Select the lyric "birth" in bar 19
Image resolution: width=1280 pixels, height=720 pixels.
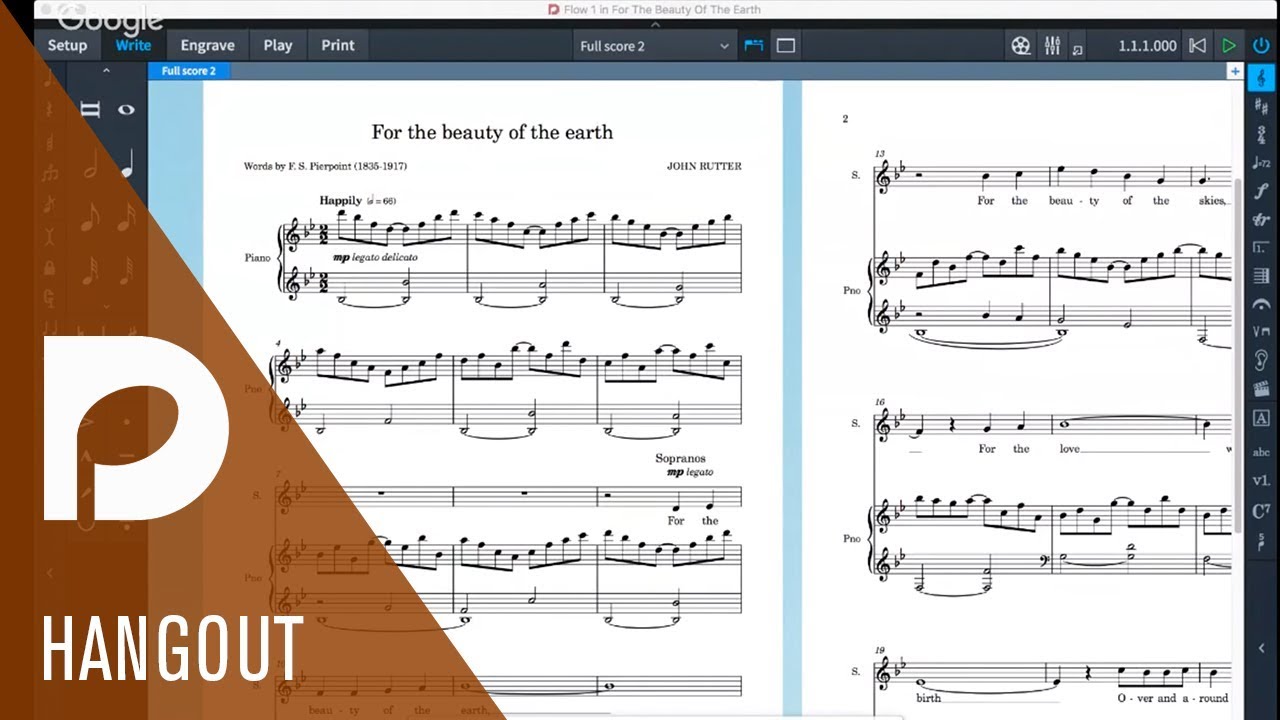pos(928,698)
